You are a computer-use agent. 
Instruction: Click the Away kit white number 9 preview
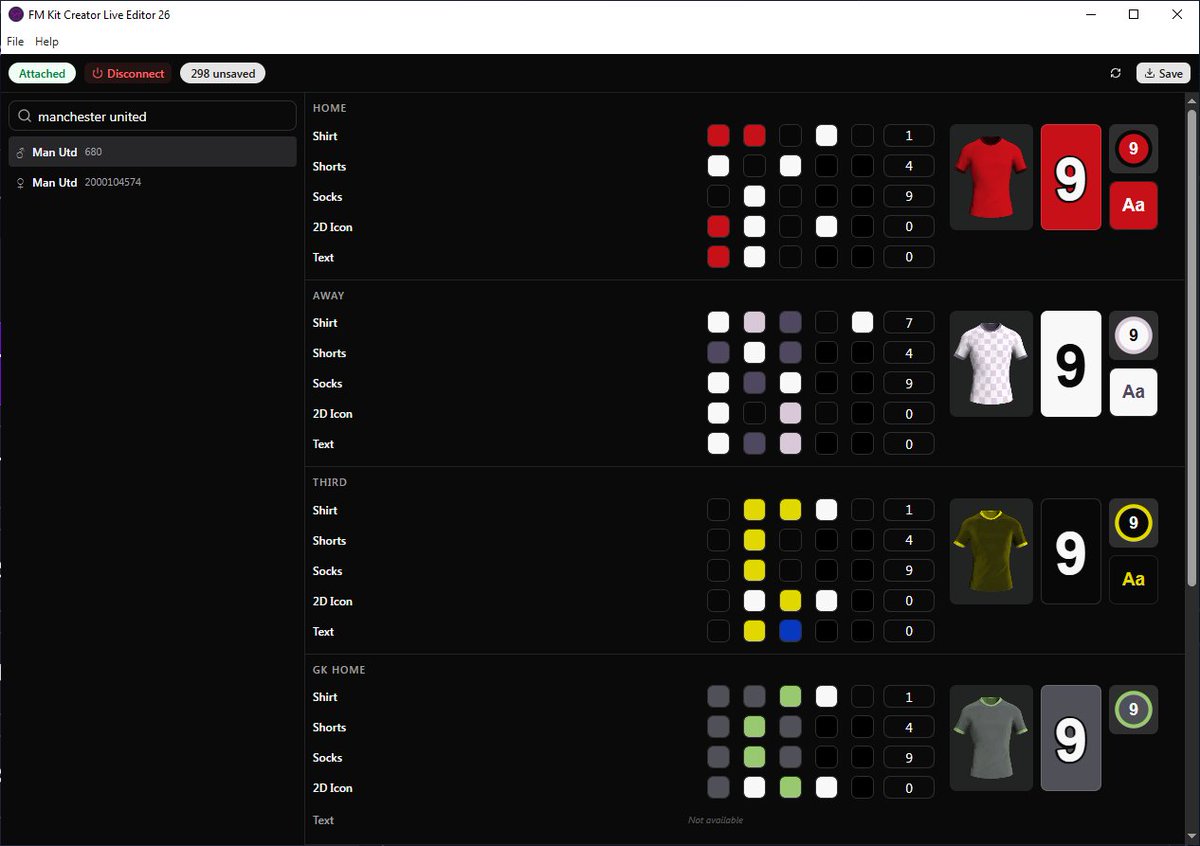(x=1071, y=364)
